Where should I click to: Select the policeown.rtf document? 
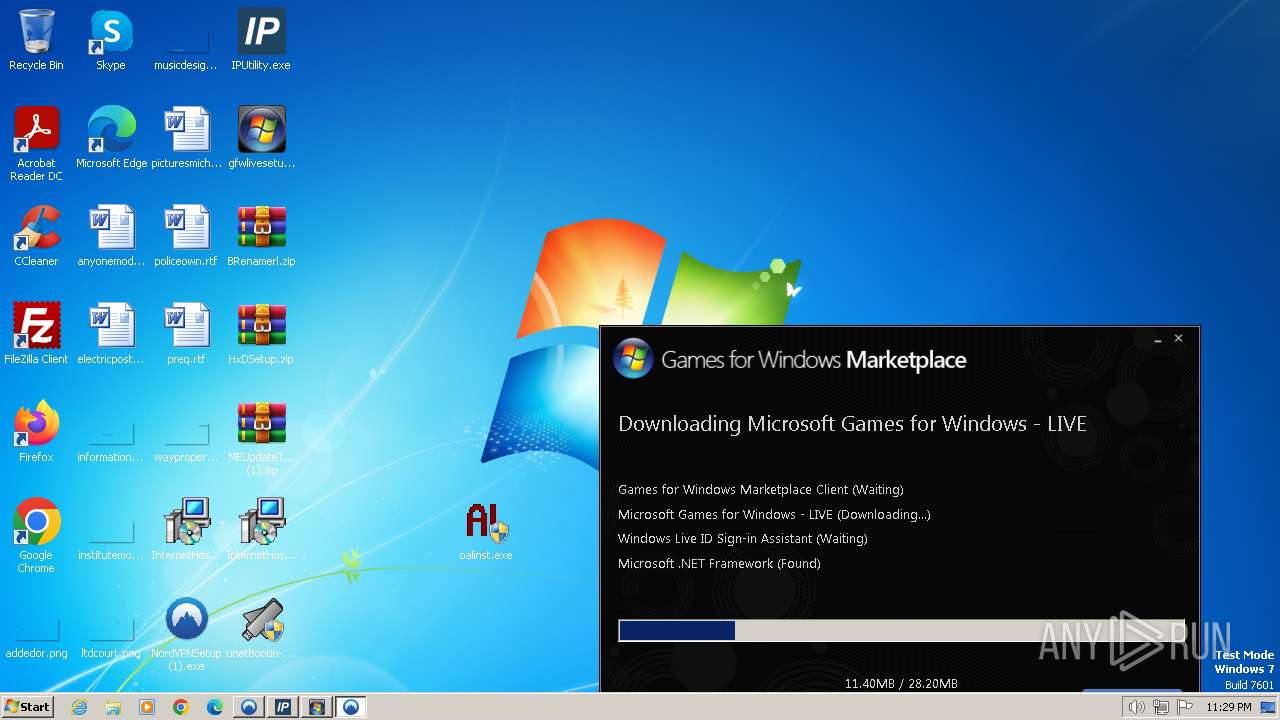click(186, 236)
